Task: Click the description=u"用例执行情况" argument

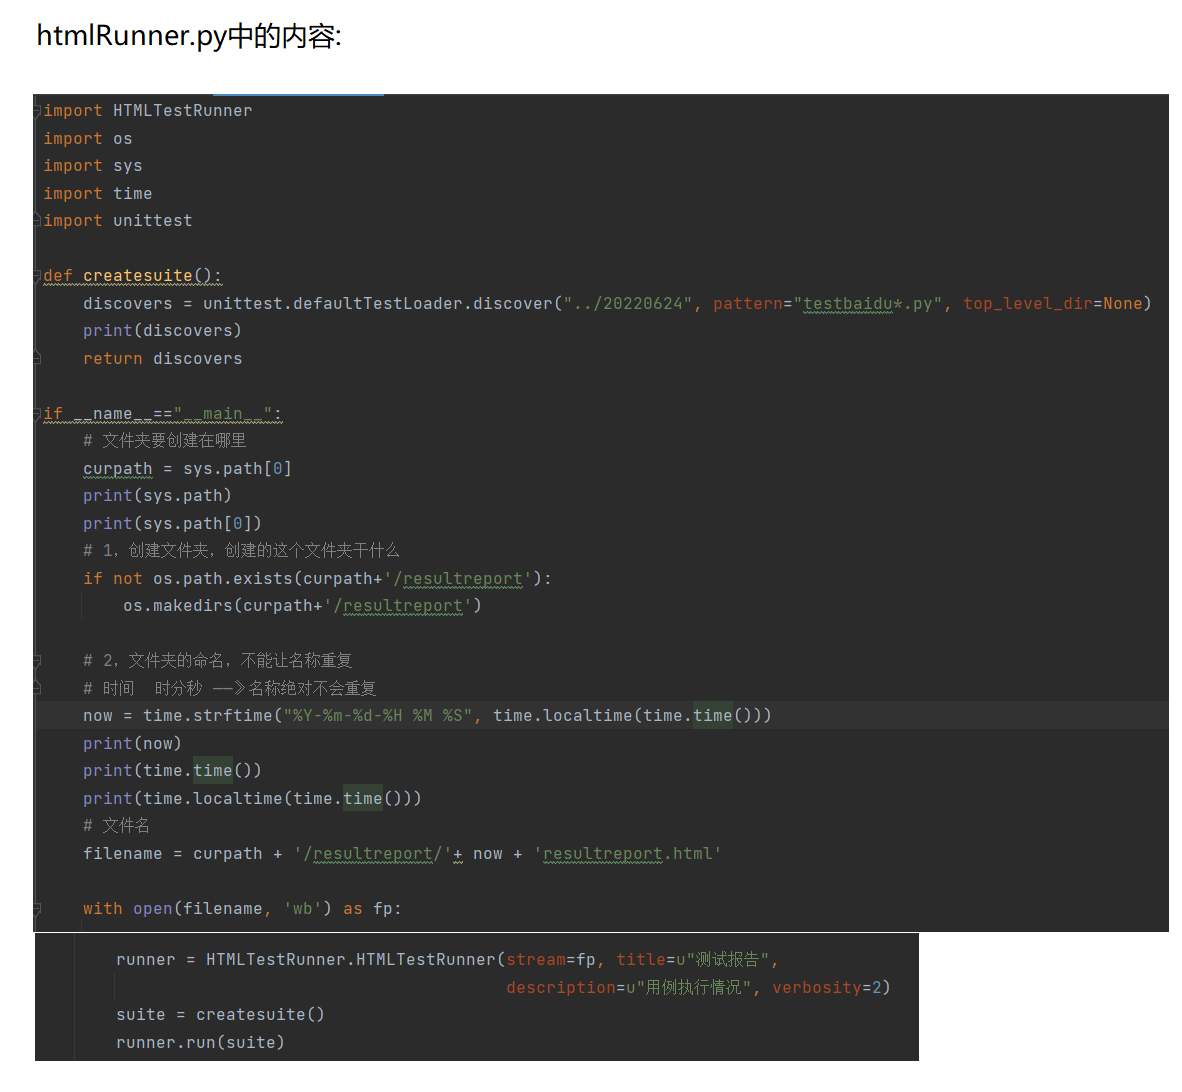Action: 629,987
